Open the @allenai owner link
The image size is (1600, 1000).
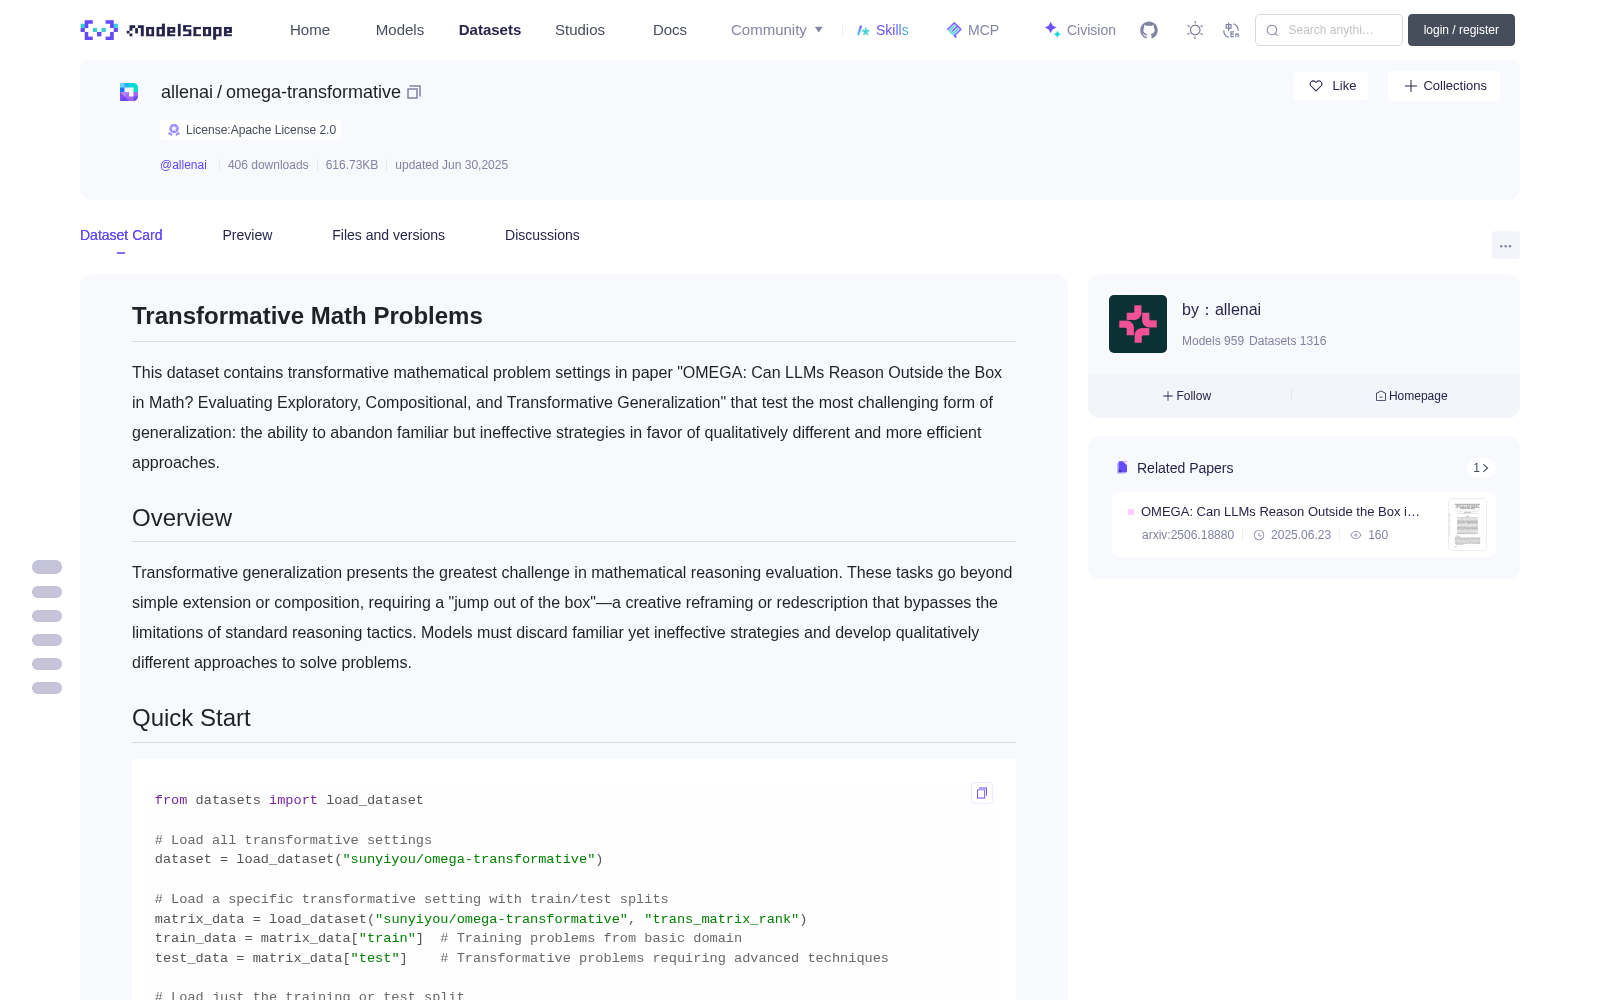click(x=183, y=165)
